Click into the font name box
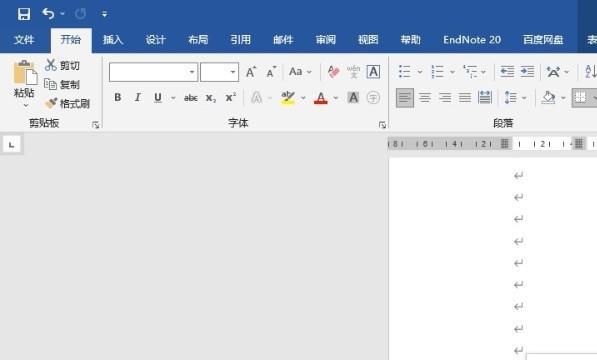 coord(149,72)
